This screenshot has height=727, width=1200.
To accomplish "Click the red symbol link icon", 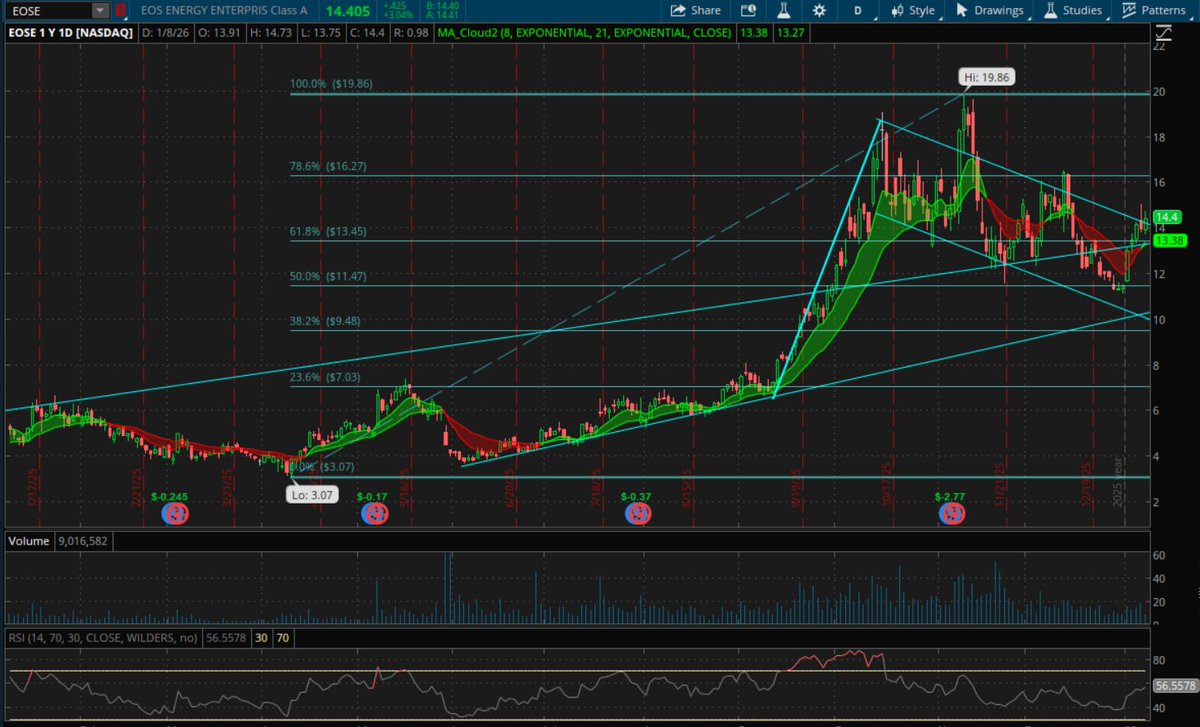I will point(121,10).
